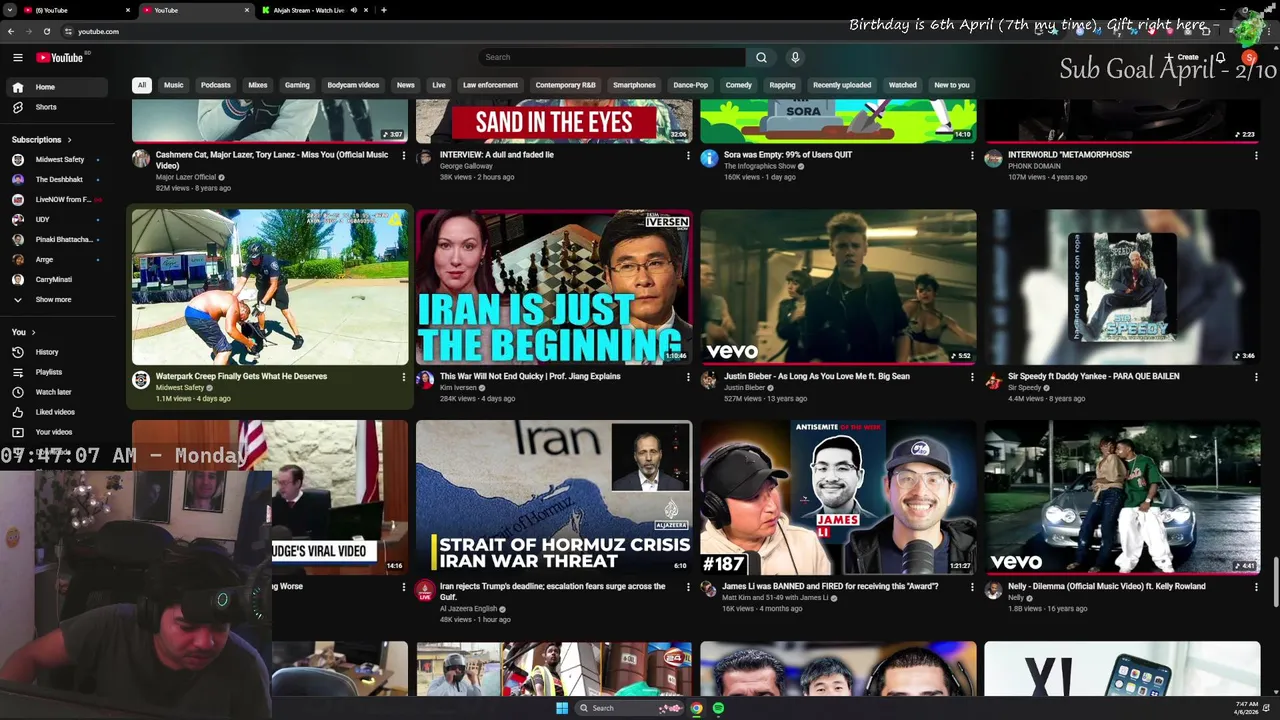Reload the page with the refresh icon
Viewport: 1280px width, 720px height.
(x=47, y=31)
